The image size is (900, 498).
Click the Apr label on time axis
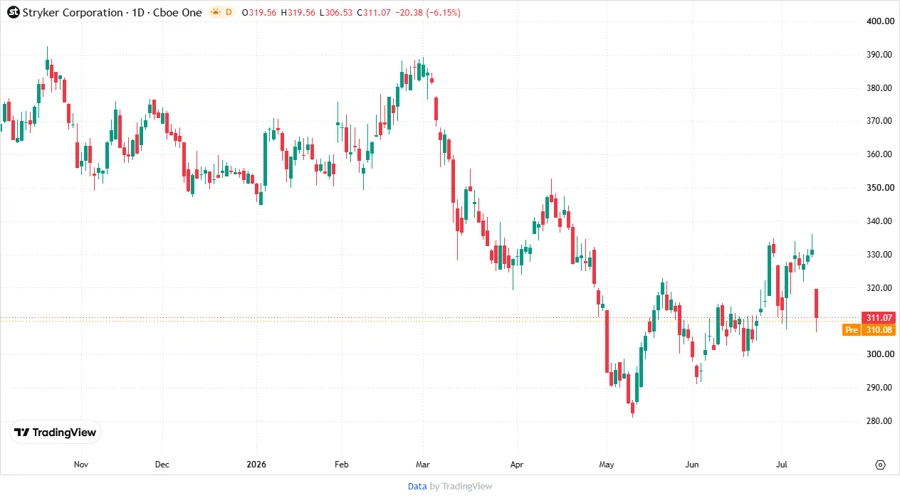[x=517, y=464]
